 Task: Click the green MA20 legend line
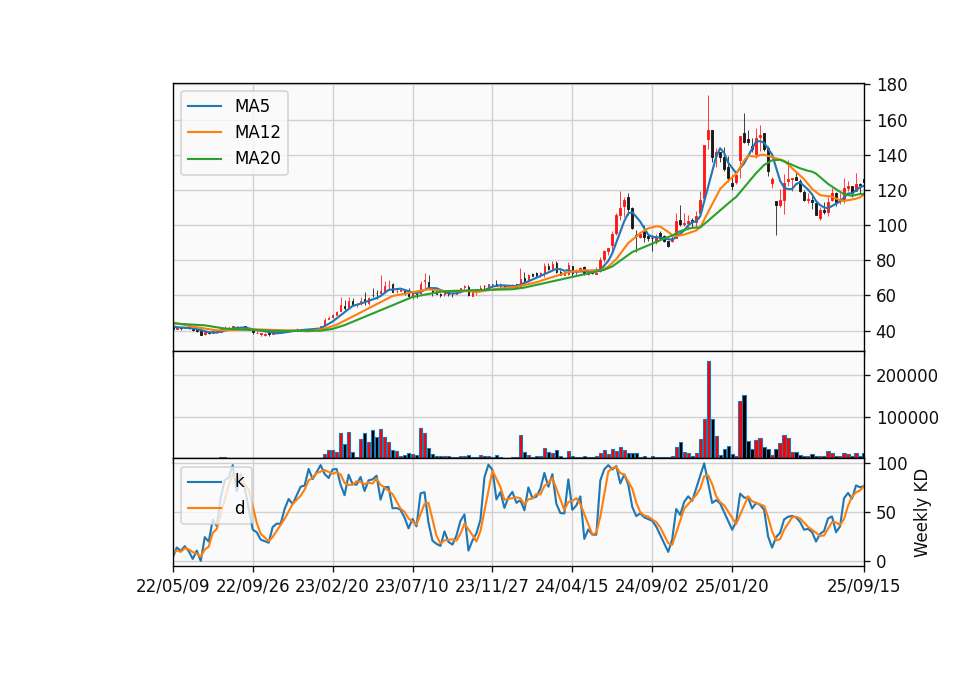(x=204, y=158)
